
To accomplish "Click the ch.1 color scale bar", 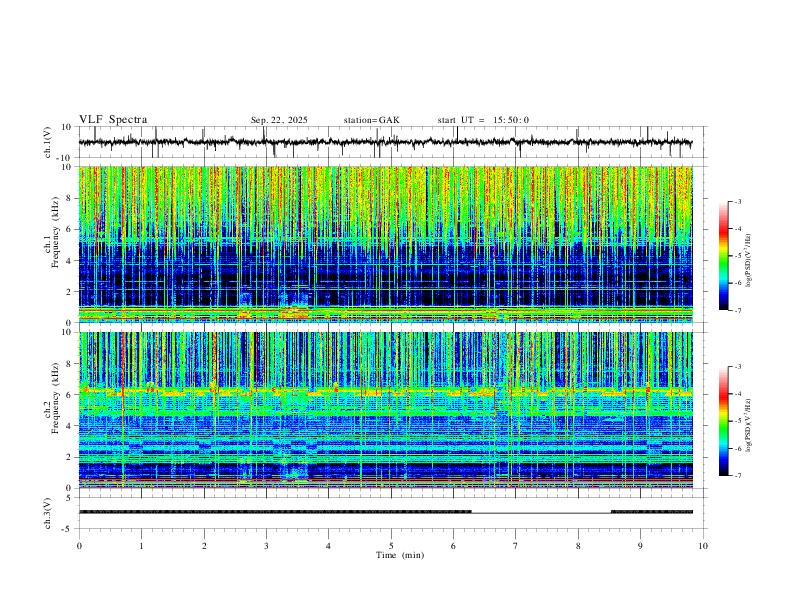I will pos(723,255).
